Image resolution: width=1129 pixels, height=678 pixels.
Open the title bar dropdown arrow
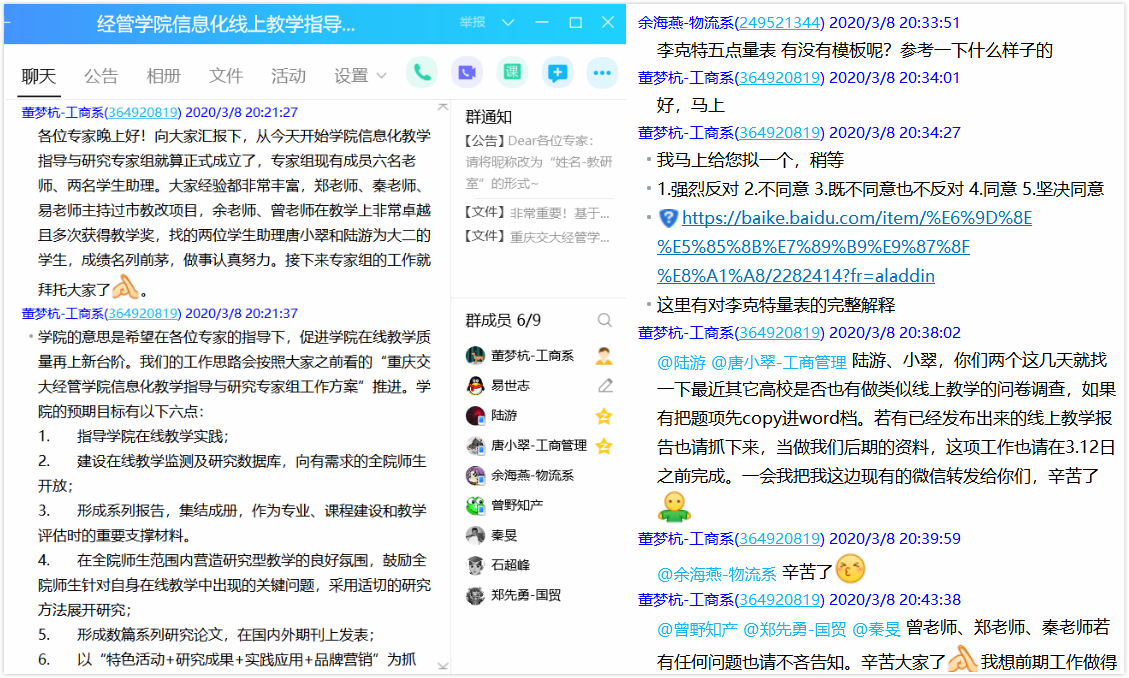508,22
